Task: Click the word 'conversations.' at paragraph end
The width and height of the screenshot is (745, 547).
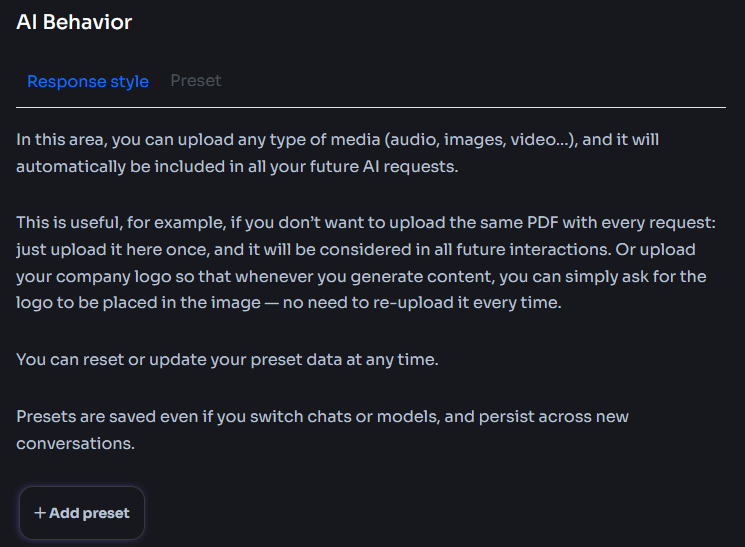Action: pyautogui.click(x=76, y=443)
